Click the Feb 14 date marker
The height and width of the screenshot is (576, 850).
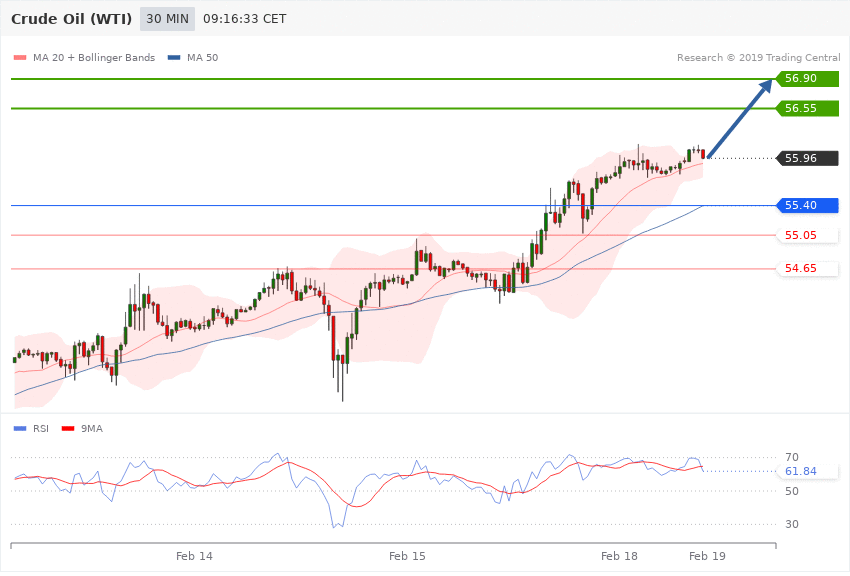194,556
